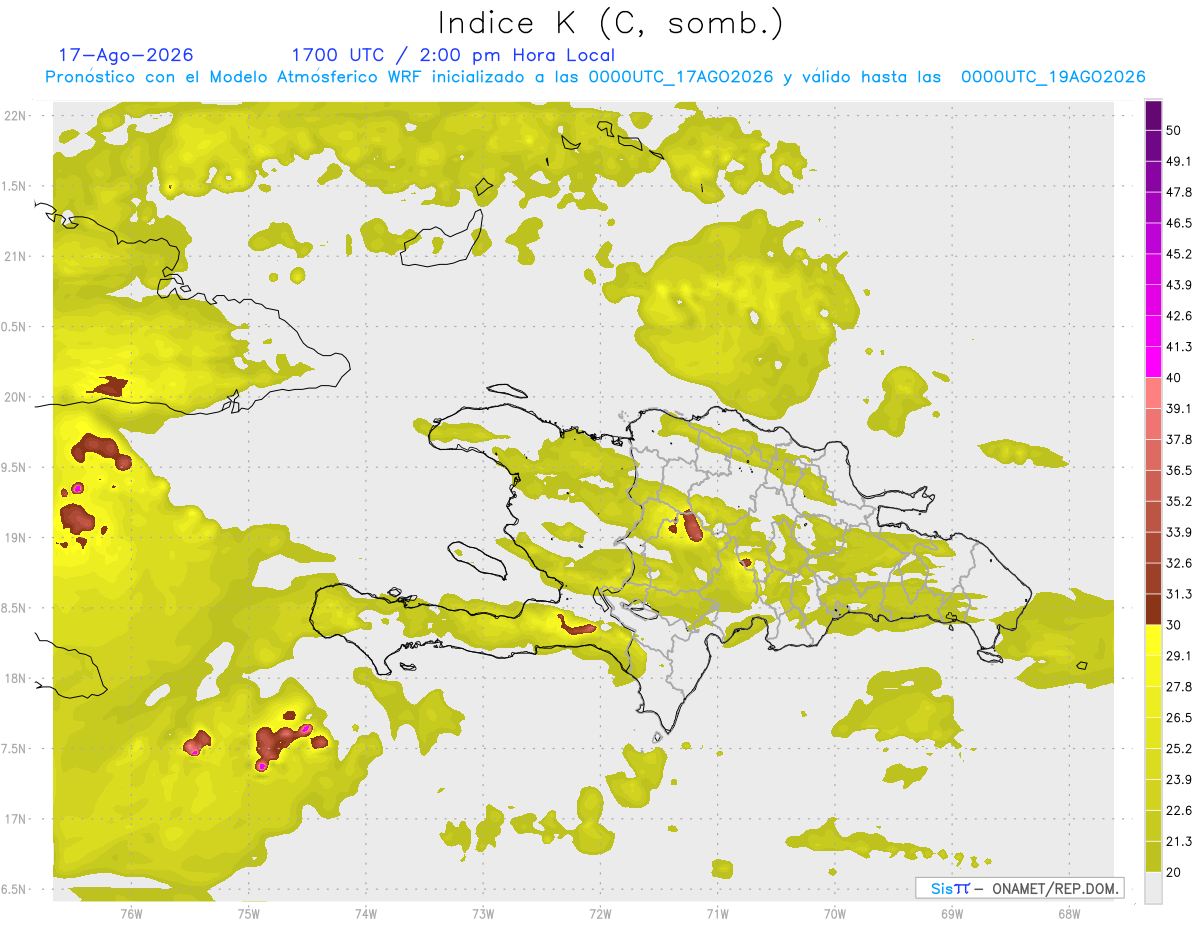Select the '17-Ago-2026' date text
The image size is (1200, 927).
(x=126, y=55)
